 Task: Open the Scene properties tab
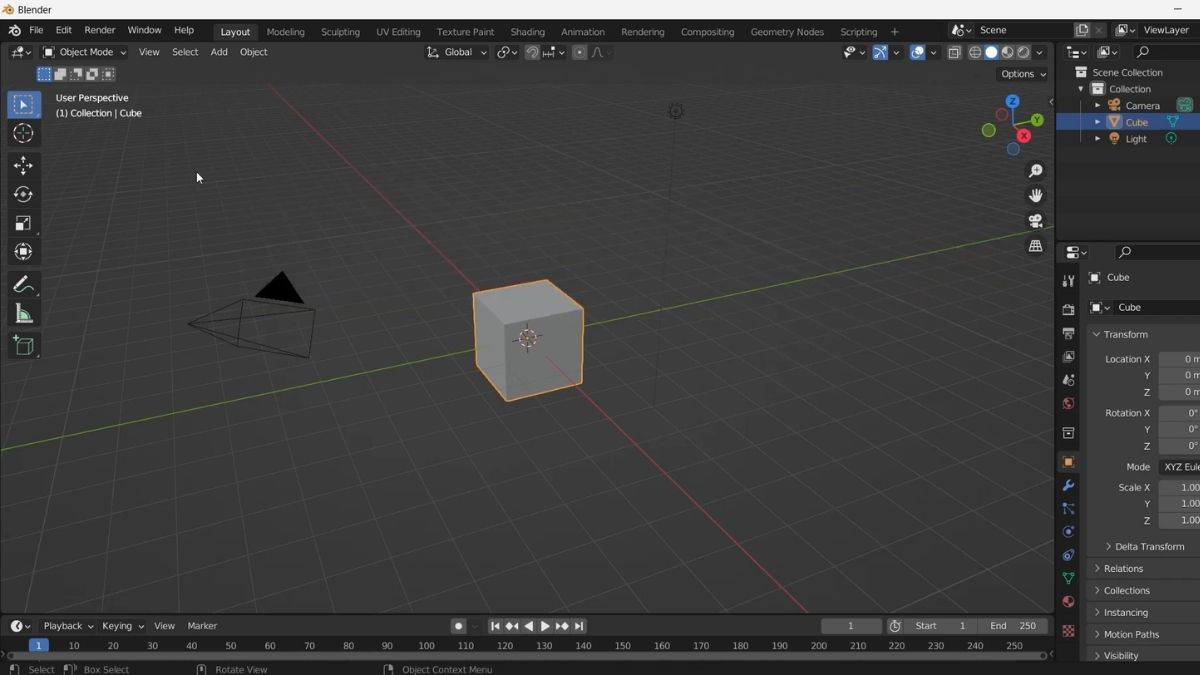[x=1068, y=380]
